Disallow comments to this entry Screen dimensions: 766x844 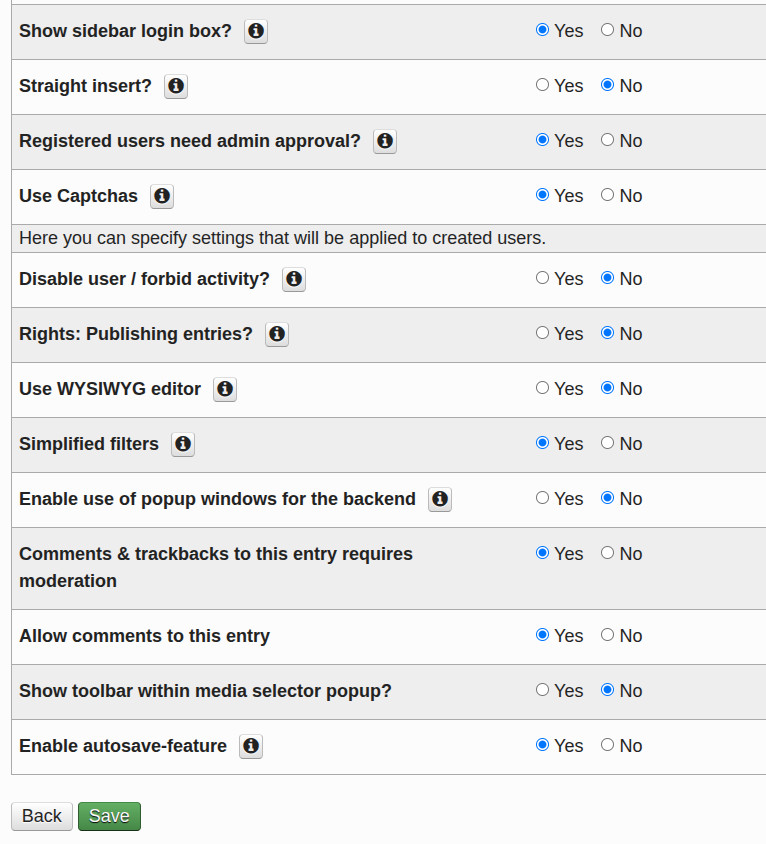(606, 636)
